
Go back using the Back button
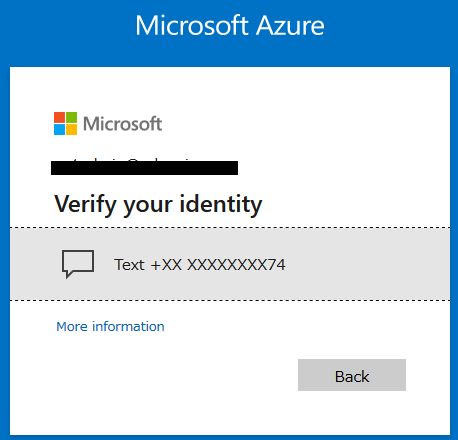click(x=352, y=375)
